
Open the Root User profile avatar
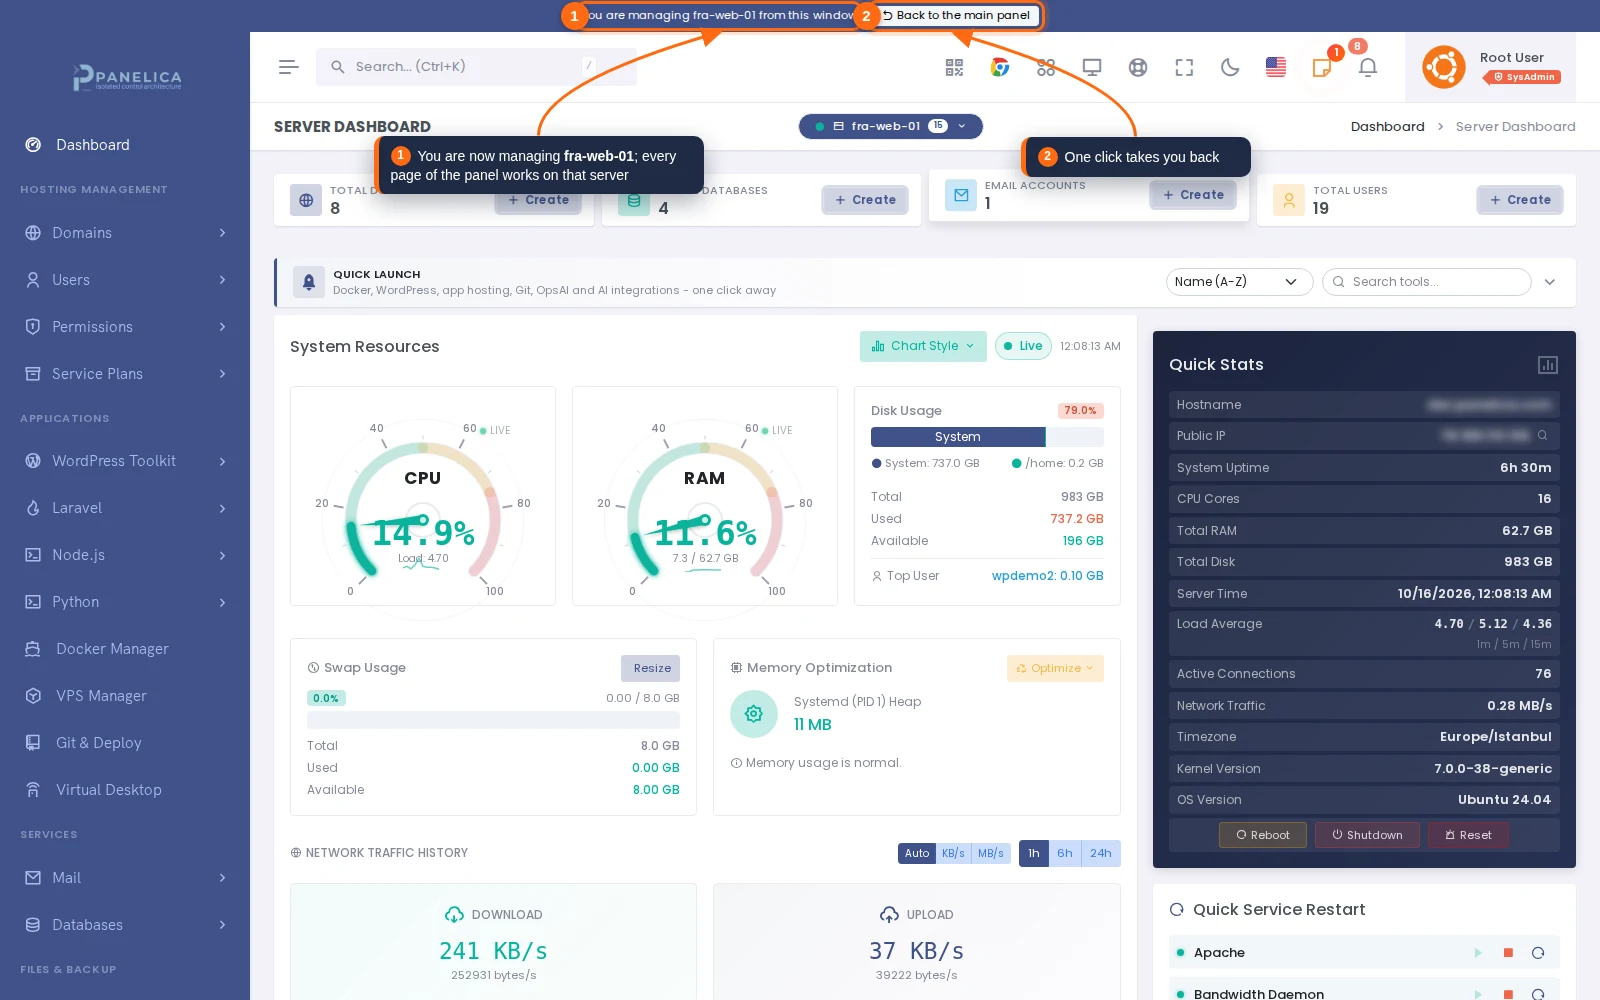click(1443, 67)
